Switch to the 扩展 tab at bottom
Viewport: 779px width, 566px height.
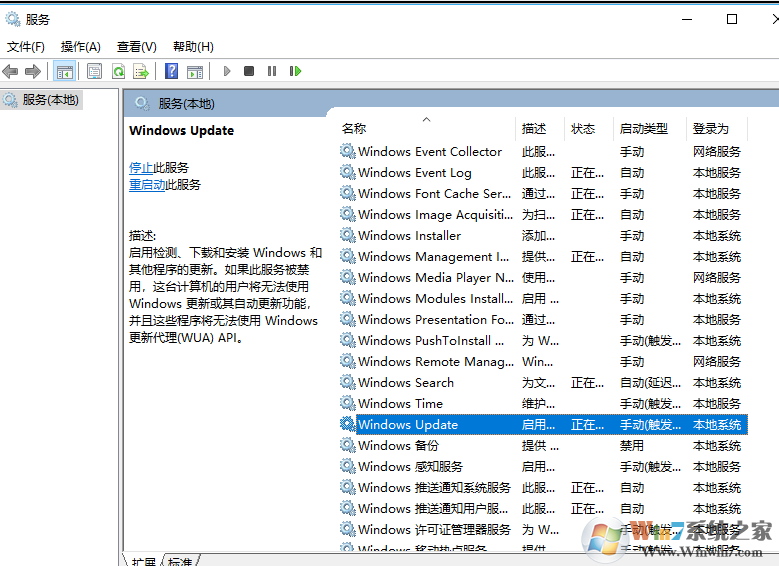(143, 561)
